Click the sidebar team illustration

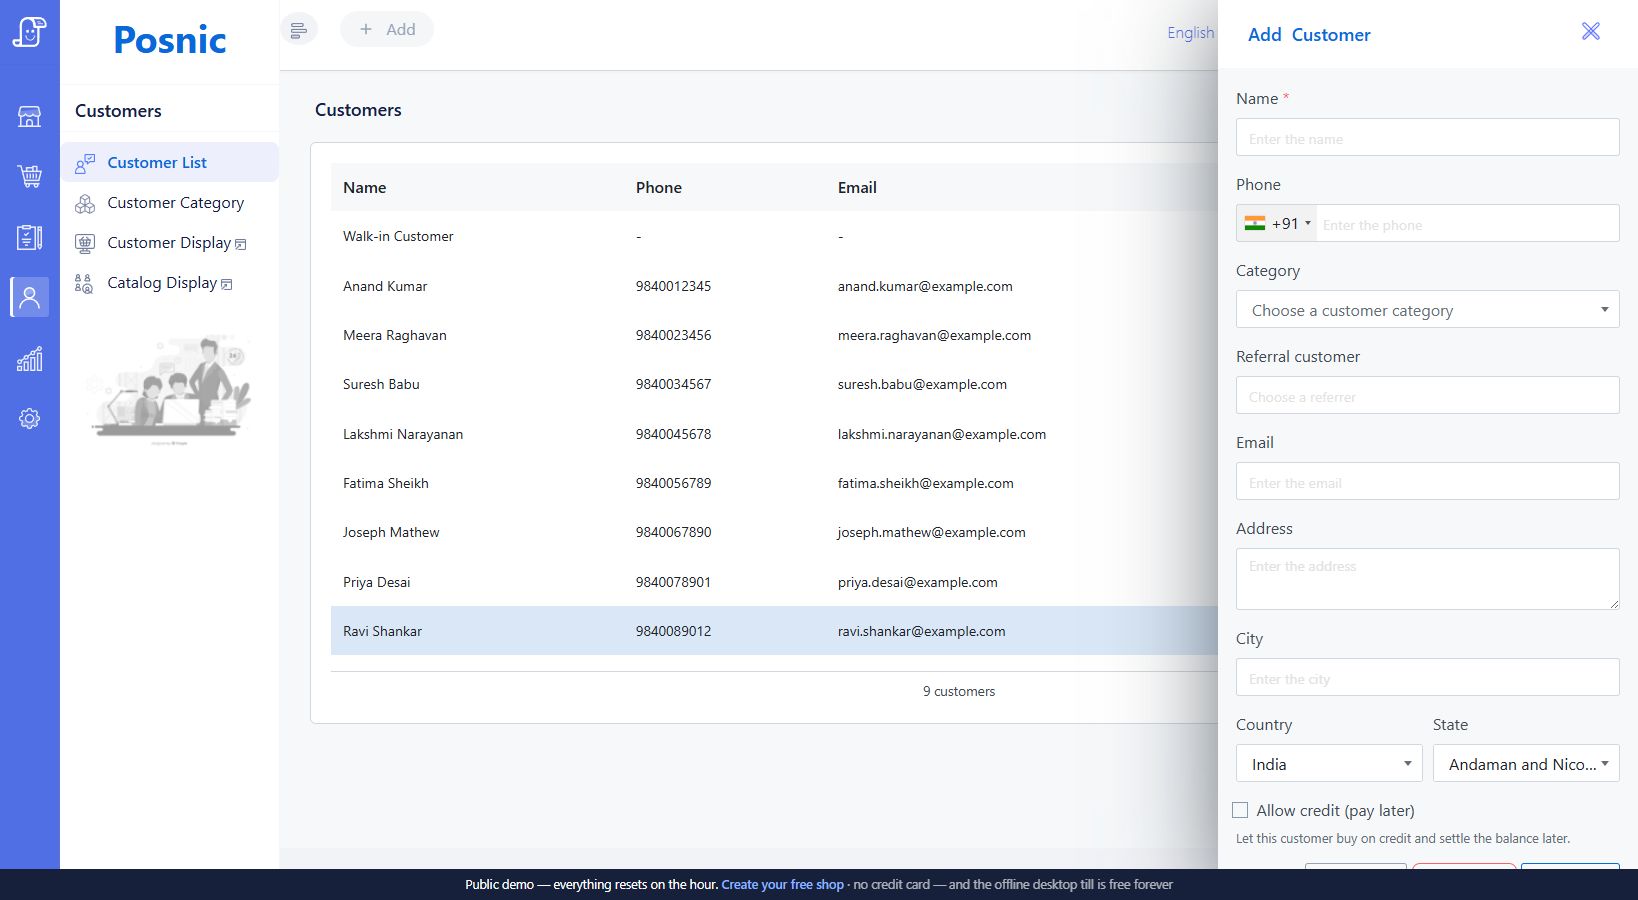tap(169, 388)
